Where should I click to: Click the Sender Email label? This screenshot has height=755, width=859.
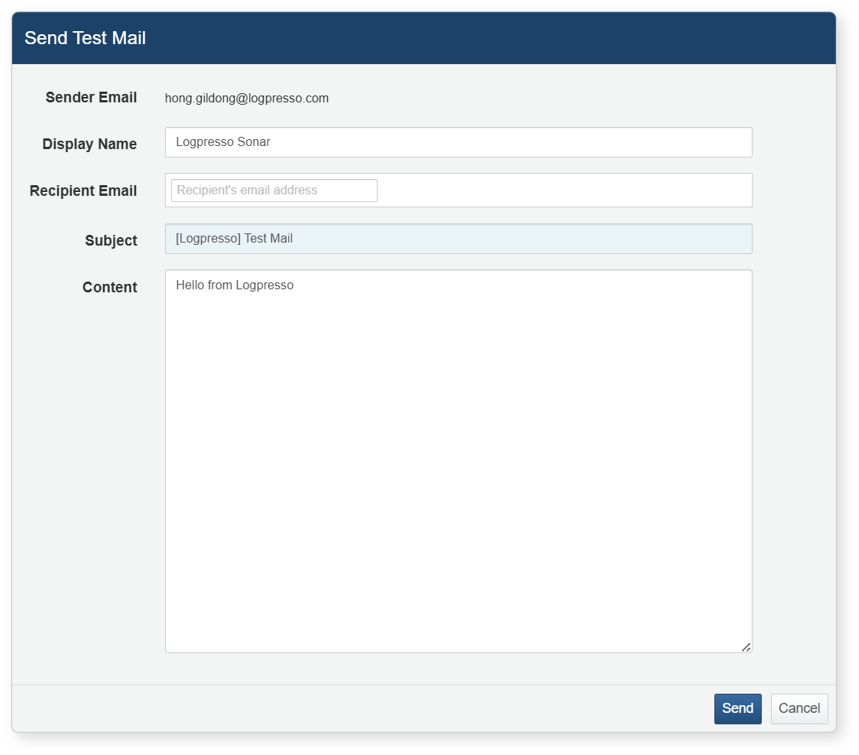pos(91,98)
